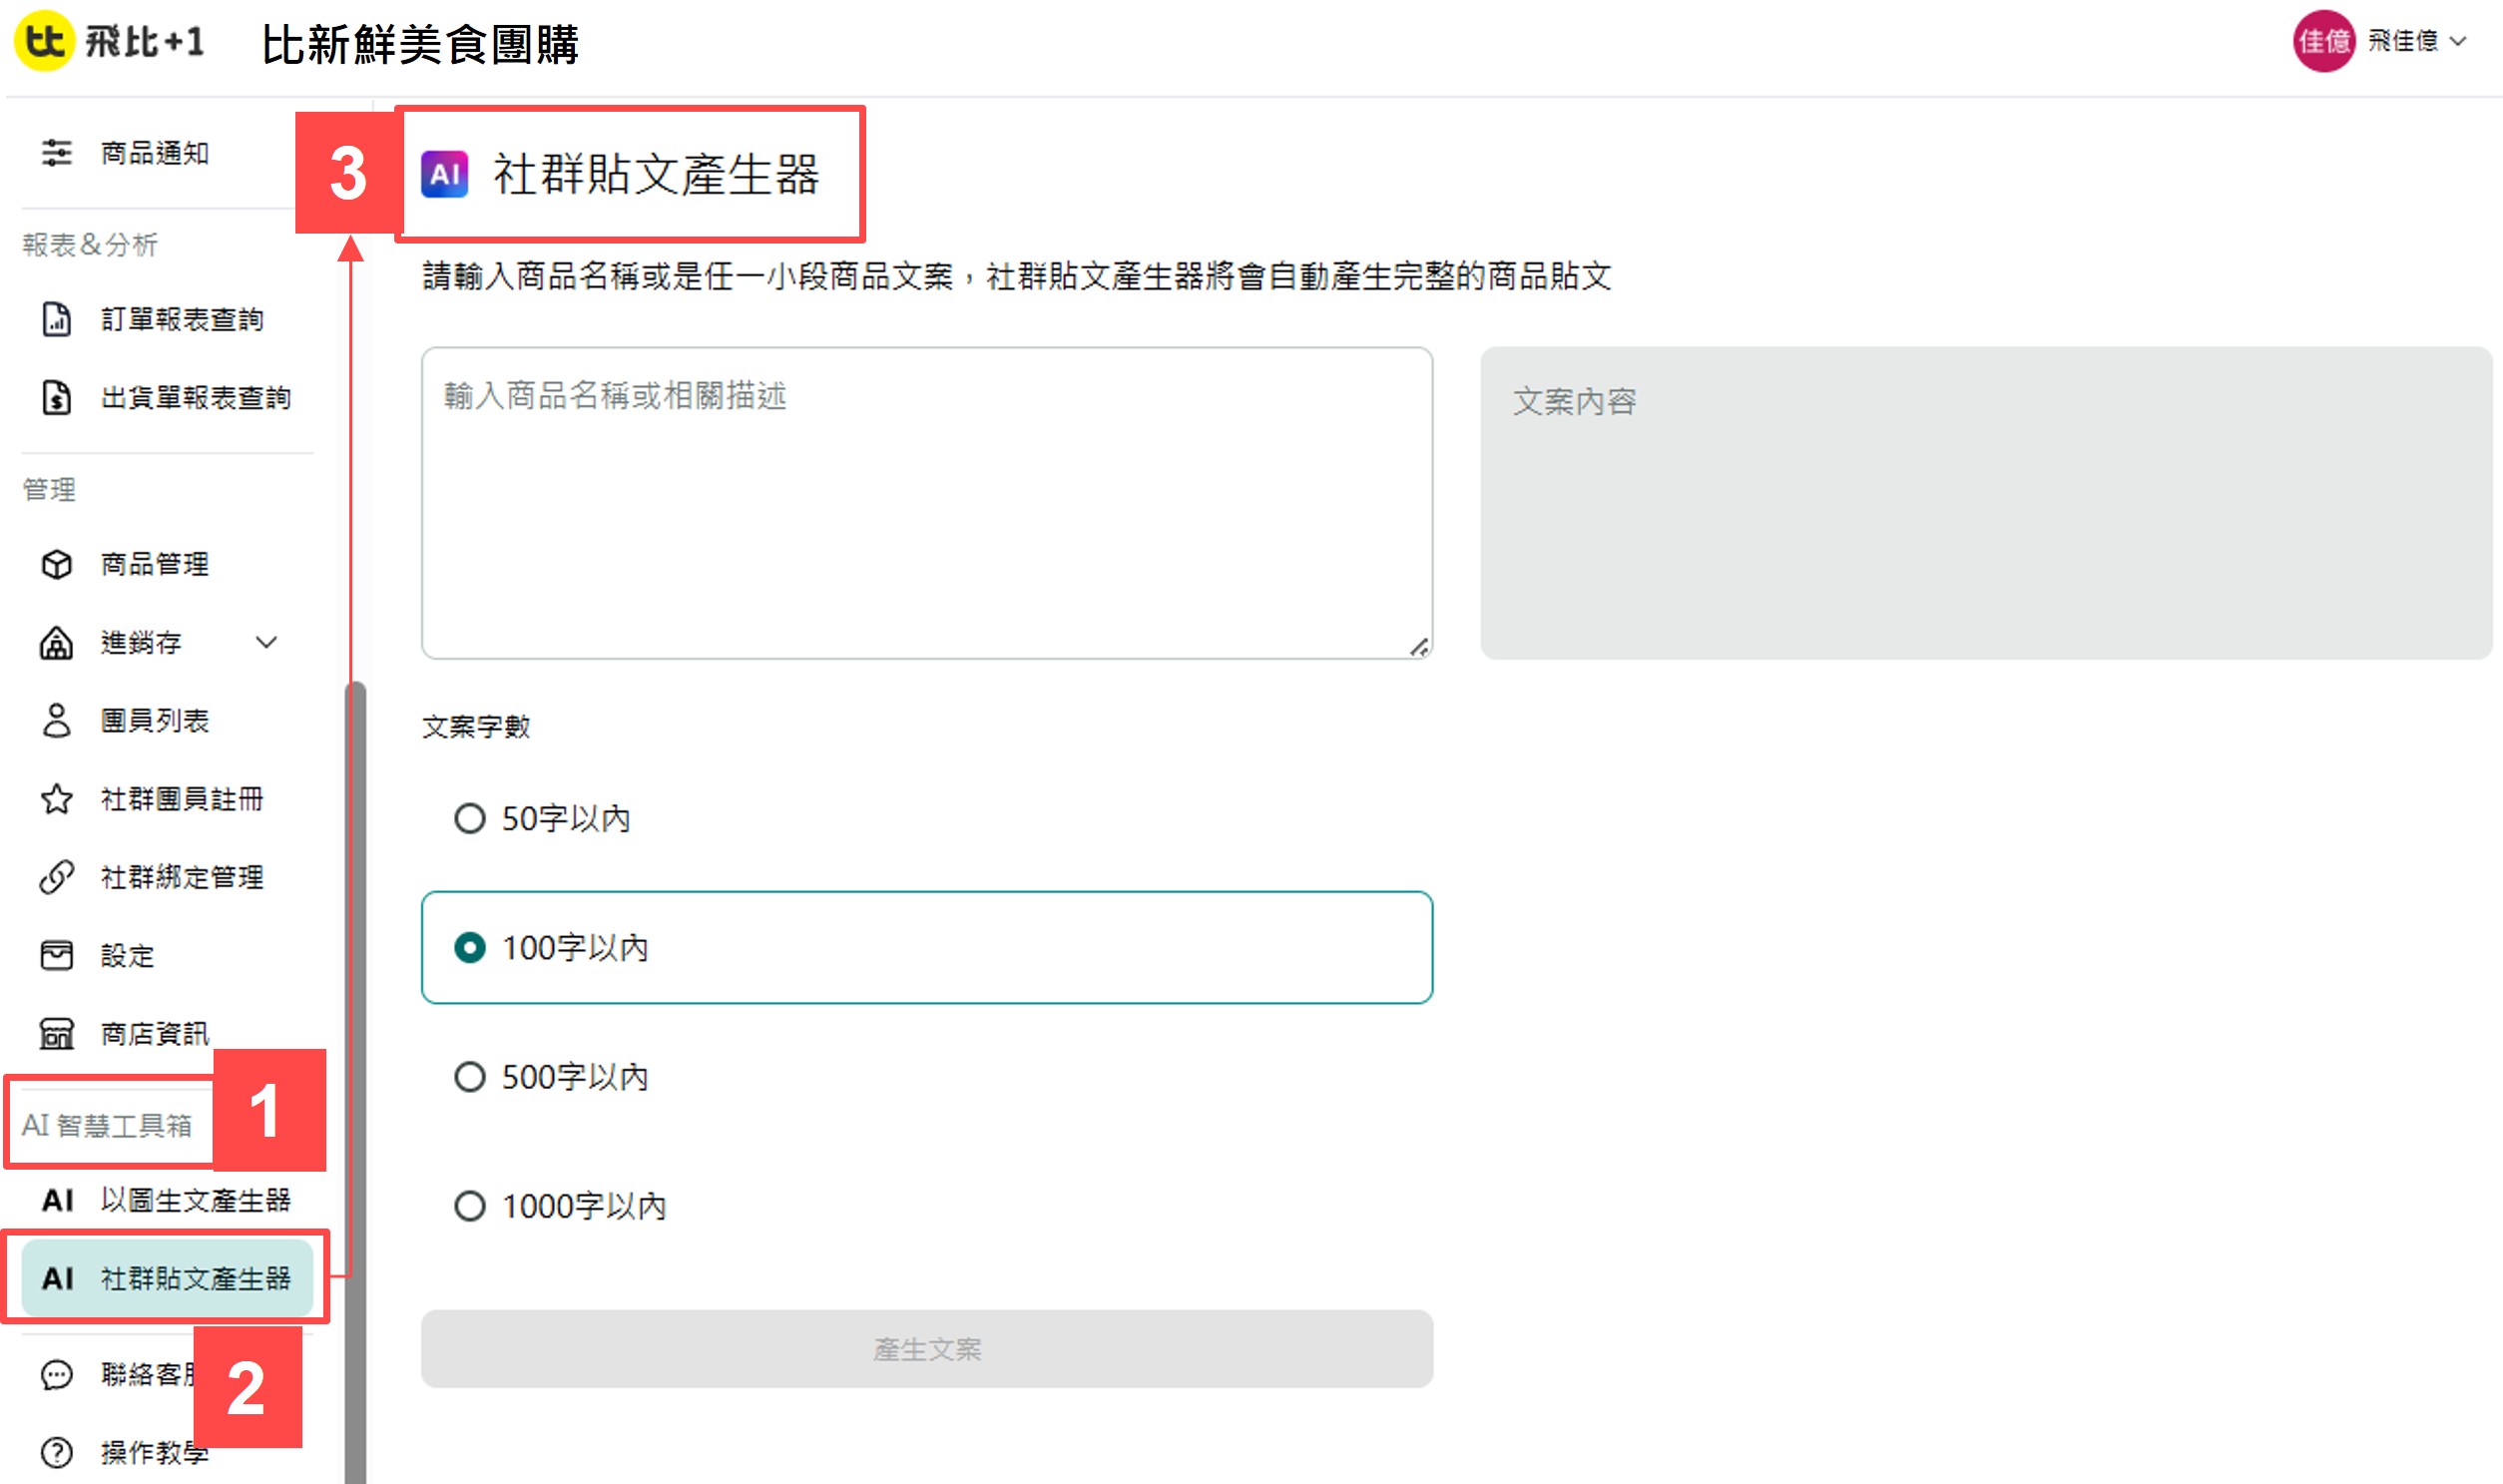Viewport: 2503px width, 1484px height.
Task: Click the 社群團員註冊 star icon
Action: pyautogui.click(x=56, y=799)
